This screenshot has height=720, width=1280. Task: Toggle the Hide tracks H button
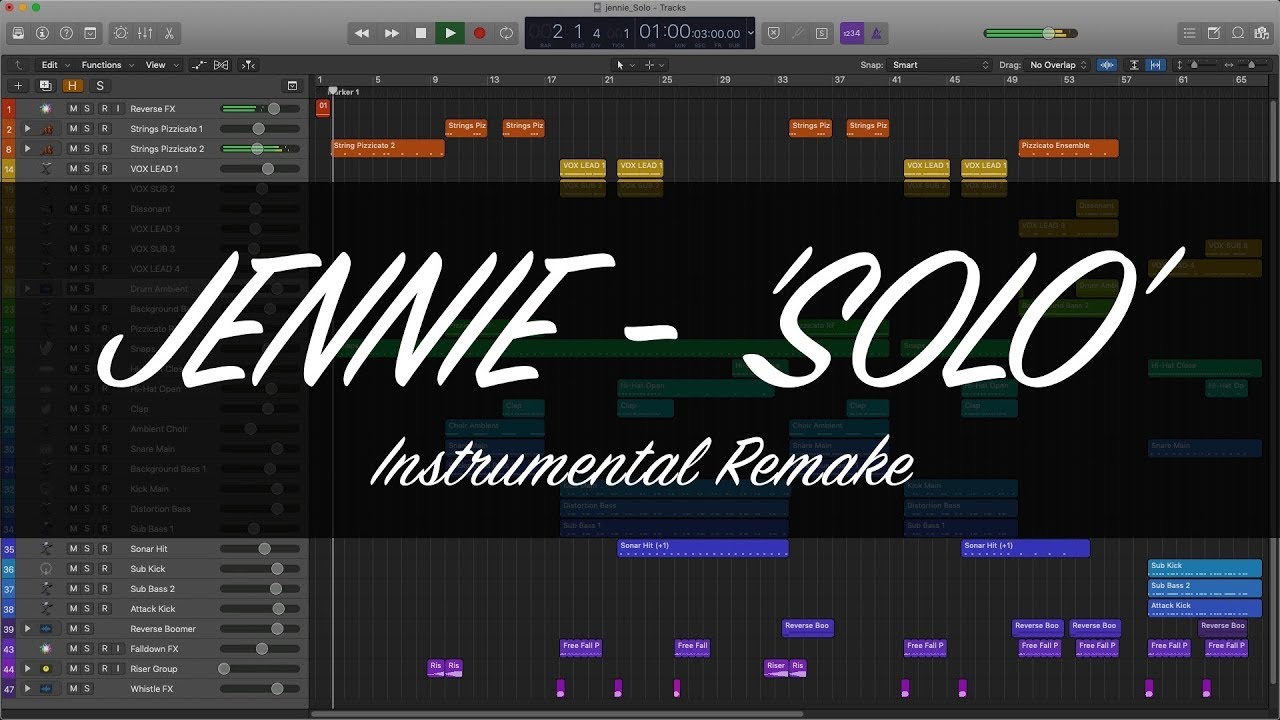pos(73,86)
